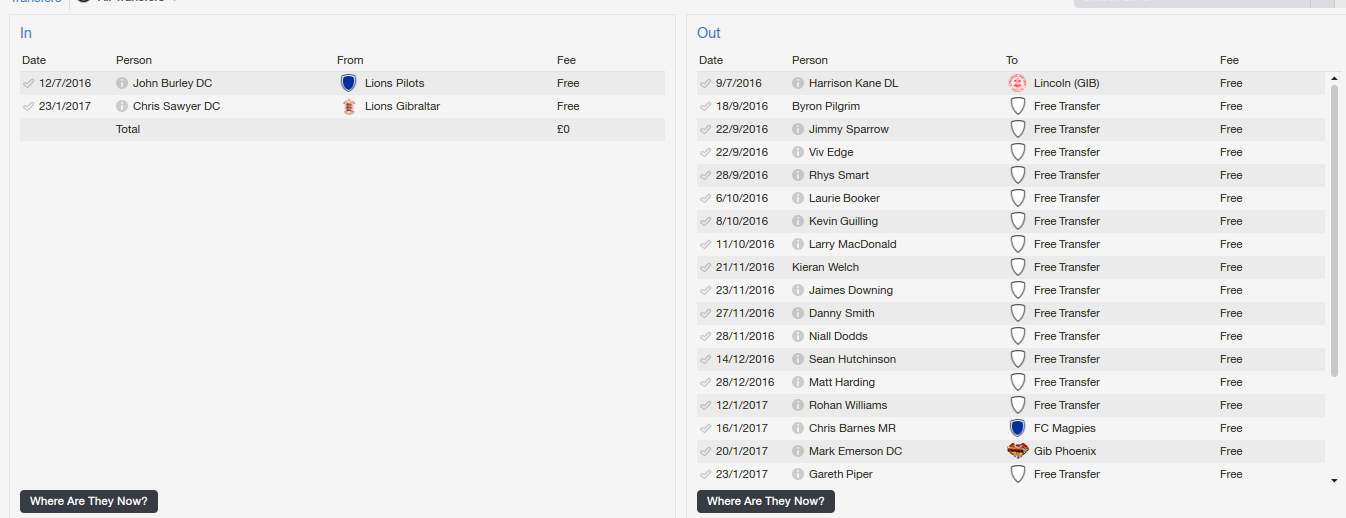This screenshot has width=1346, height=518.
Task: Open 'Where Are They Now?' under Out
Action: pyautogui.click(x=766, y=501)
